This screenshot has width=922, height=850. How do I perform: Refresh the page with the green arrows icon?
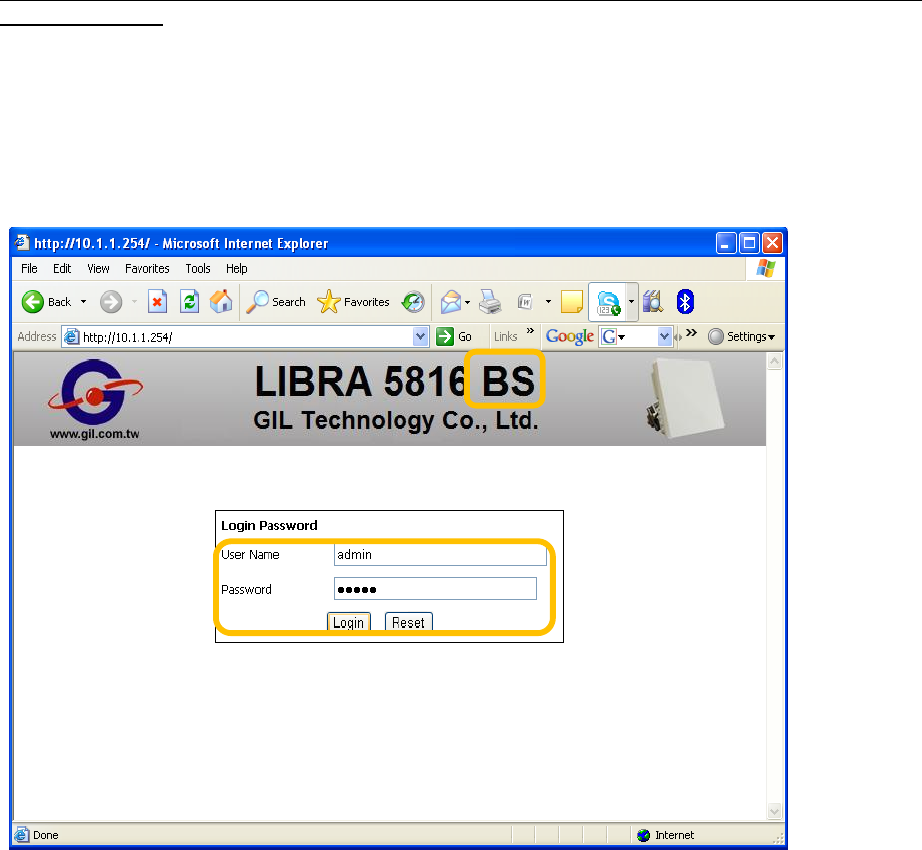tap(189, 302)
